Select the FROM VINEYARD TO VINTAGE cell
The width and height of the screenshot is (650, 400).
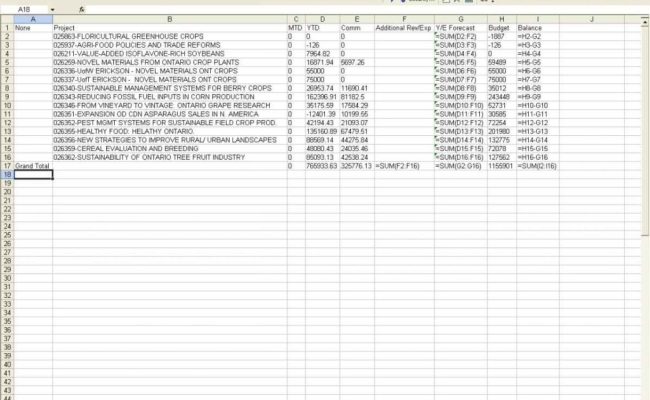click(170, 105)
